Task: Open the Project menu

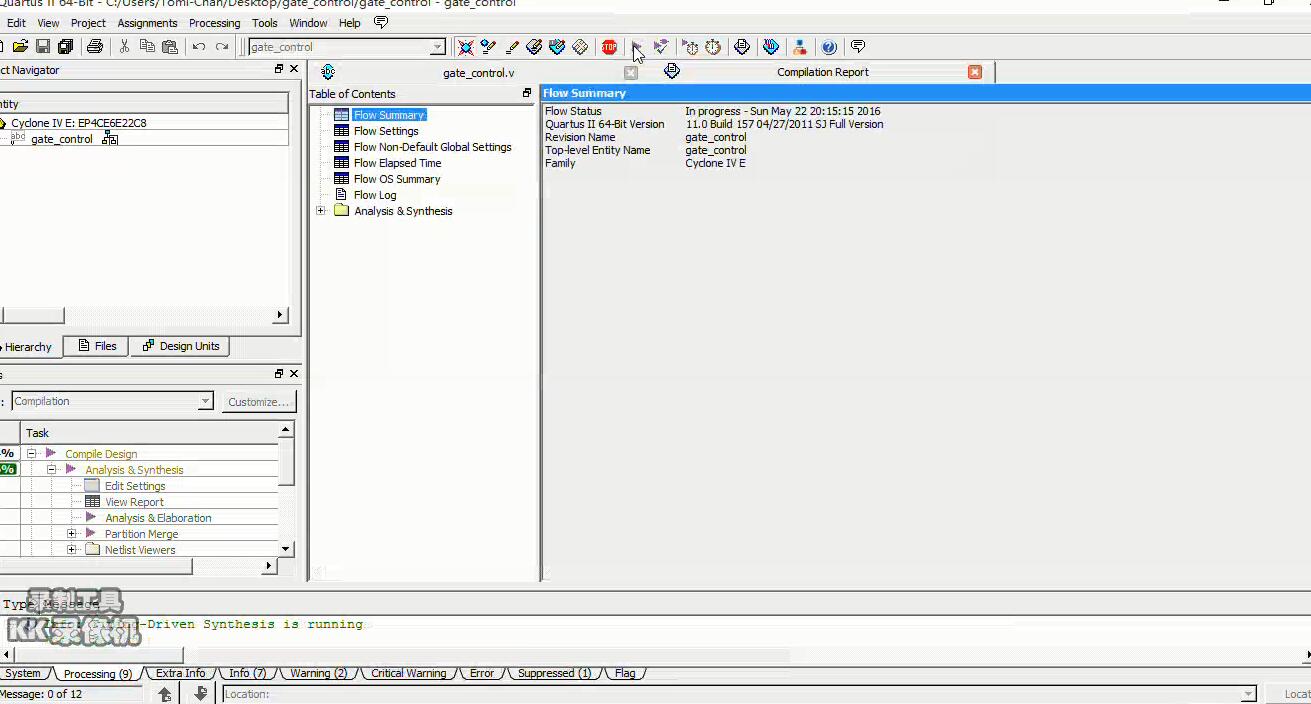Action: pos(88,23)
